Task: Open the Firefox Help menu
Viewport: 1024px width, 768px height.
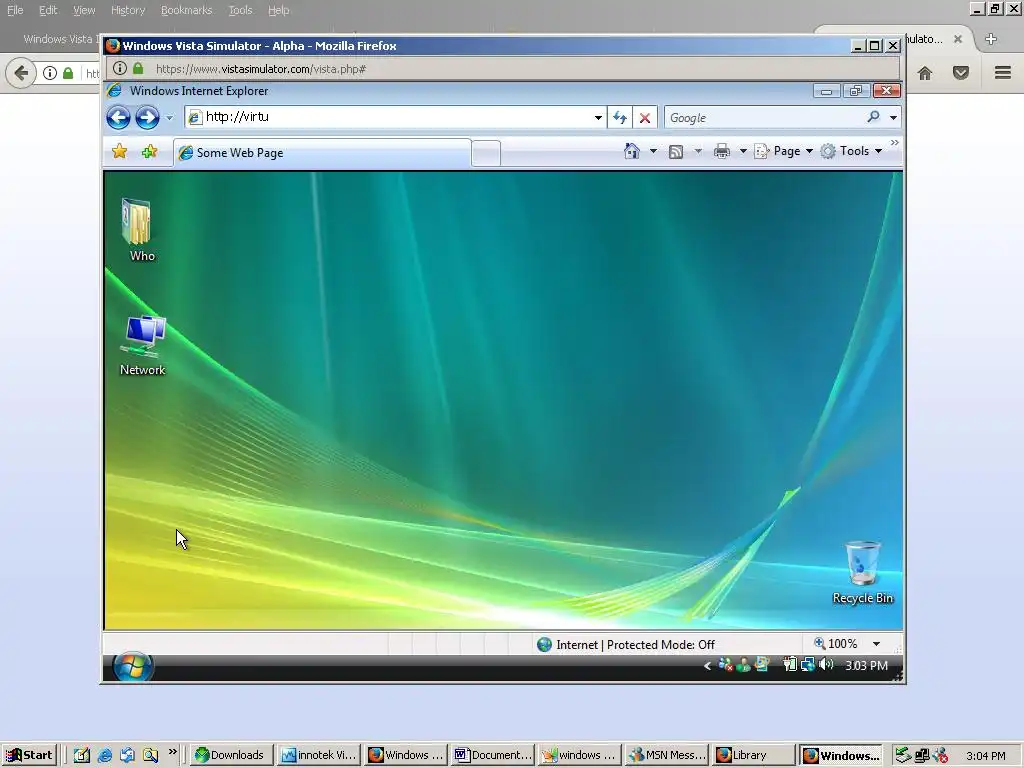Action: pos(278,10)
